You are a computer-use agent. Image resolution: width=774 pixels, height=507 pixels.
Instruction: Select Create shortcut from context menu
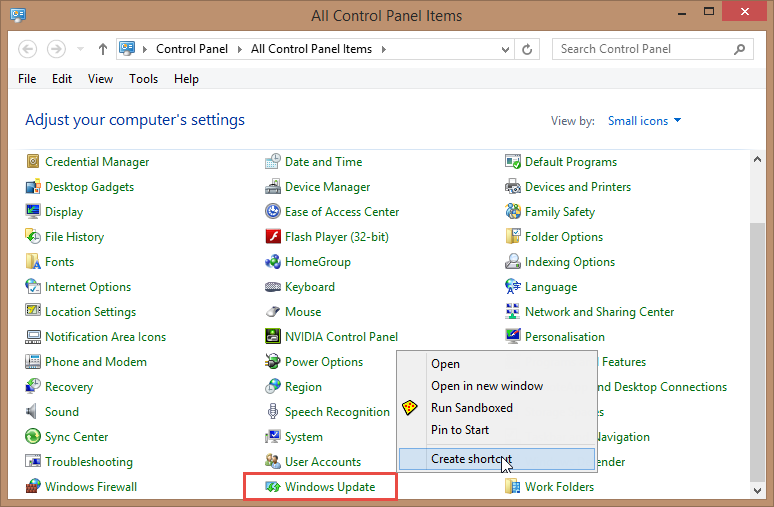tap(497, 459)
